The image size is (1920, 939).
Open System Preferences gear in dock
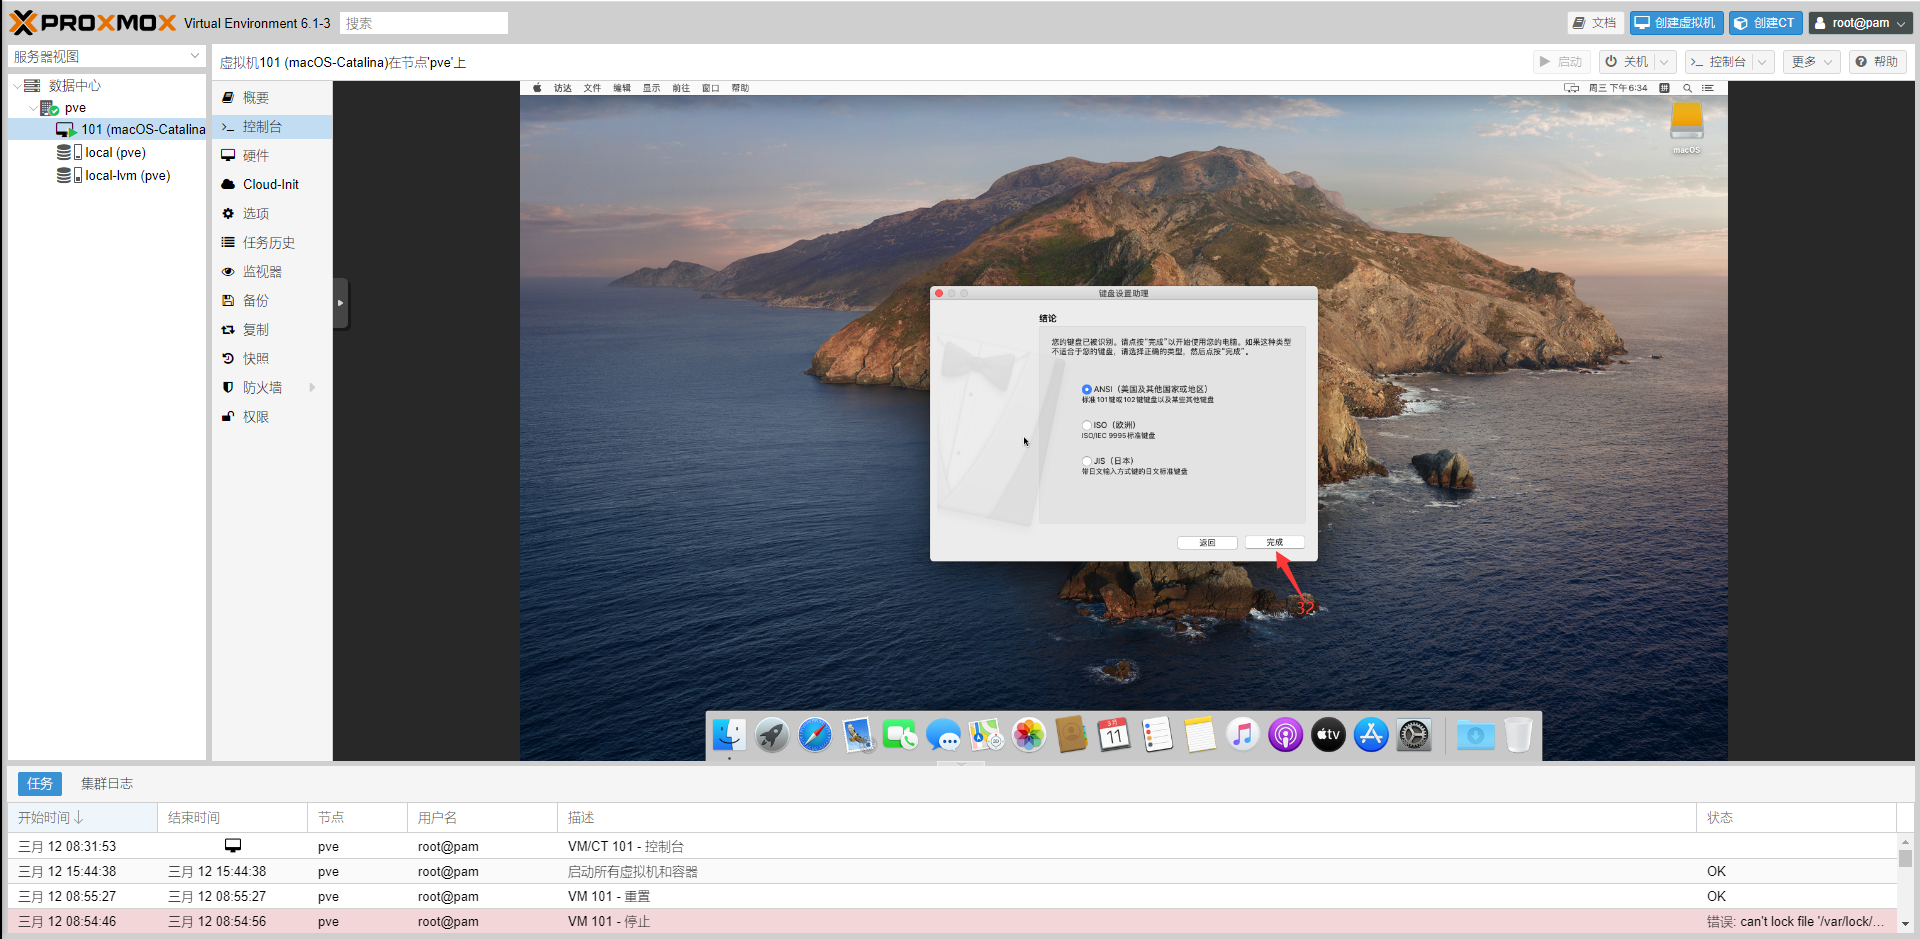tap(1414, 736)
